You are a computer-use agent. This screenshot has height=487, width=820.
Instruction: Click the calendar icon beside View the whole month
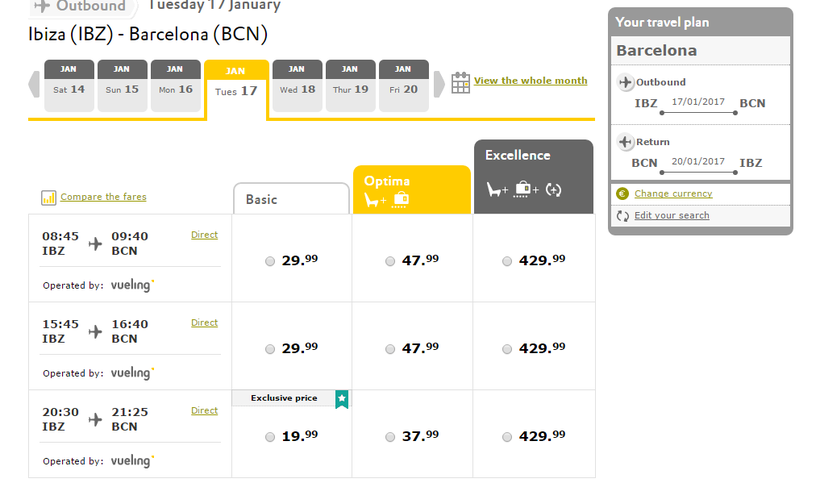pyautogui.click(x=460, y=82)
